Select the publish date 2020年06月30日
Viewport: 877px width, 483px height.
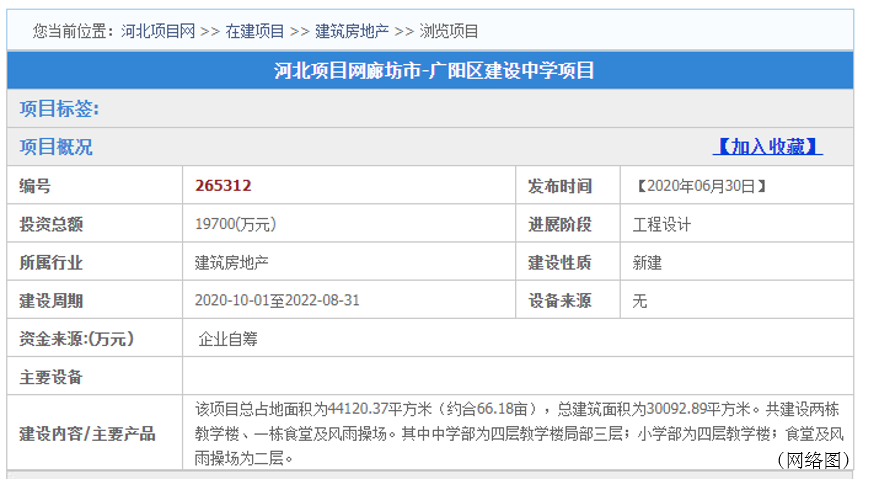(x=702, y=186)
